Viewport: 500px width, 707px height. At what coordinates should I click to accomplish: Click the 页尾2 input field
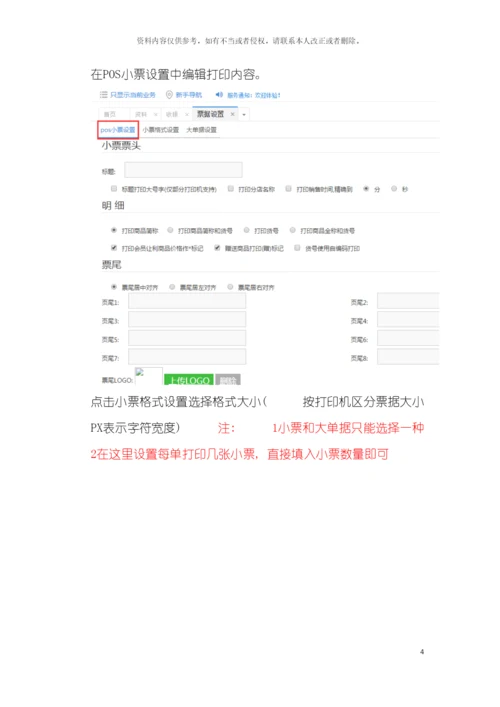tap(408, 301)
